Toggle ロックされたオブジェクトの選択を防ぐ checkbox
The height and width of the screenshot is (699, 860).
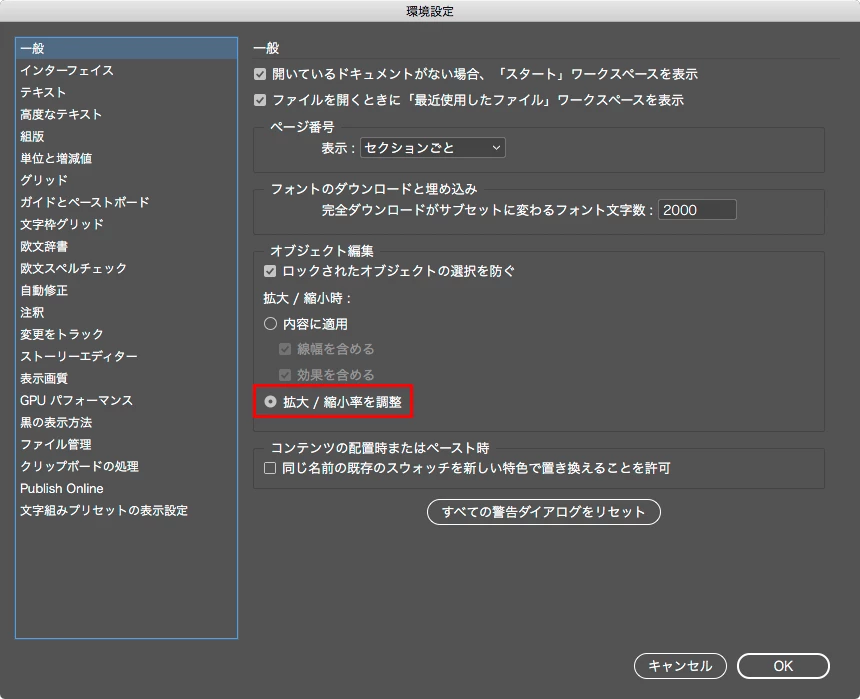click(x=270, y=271)
